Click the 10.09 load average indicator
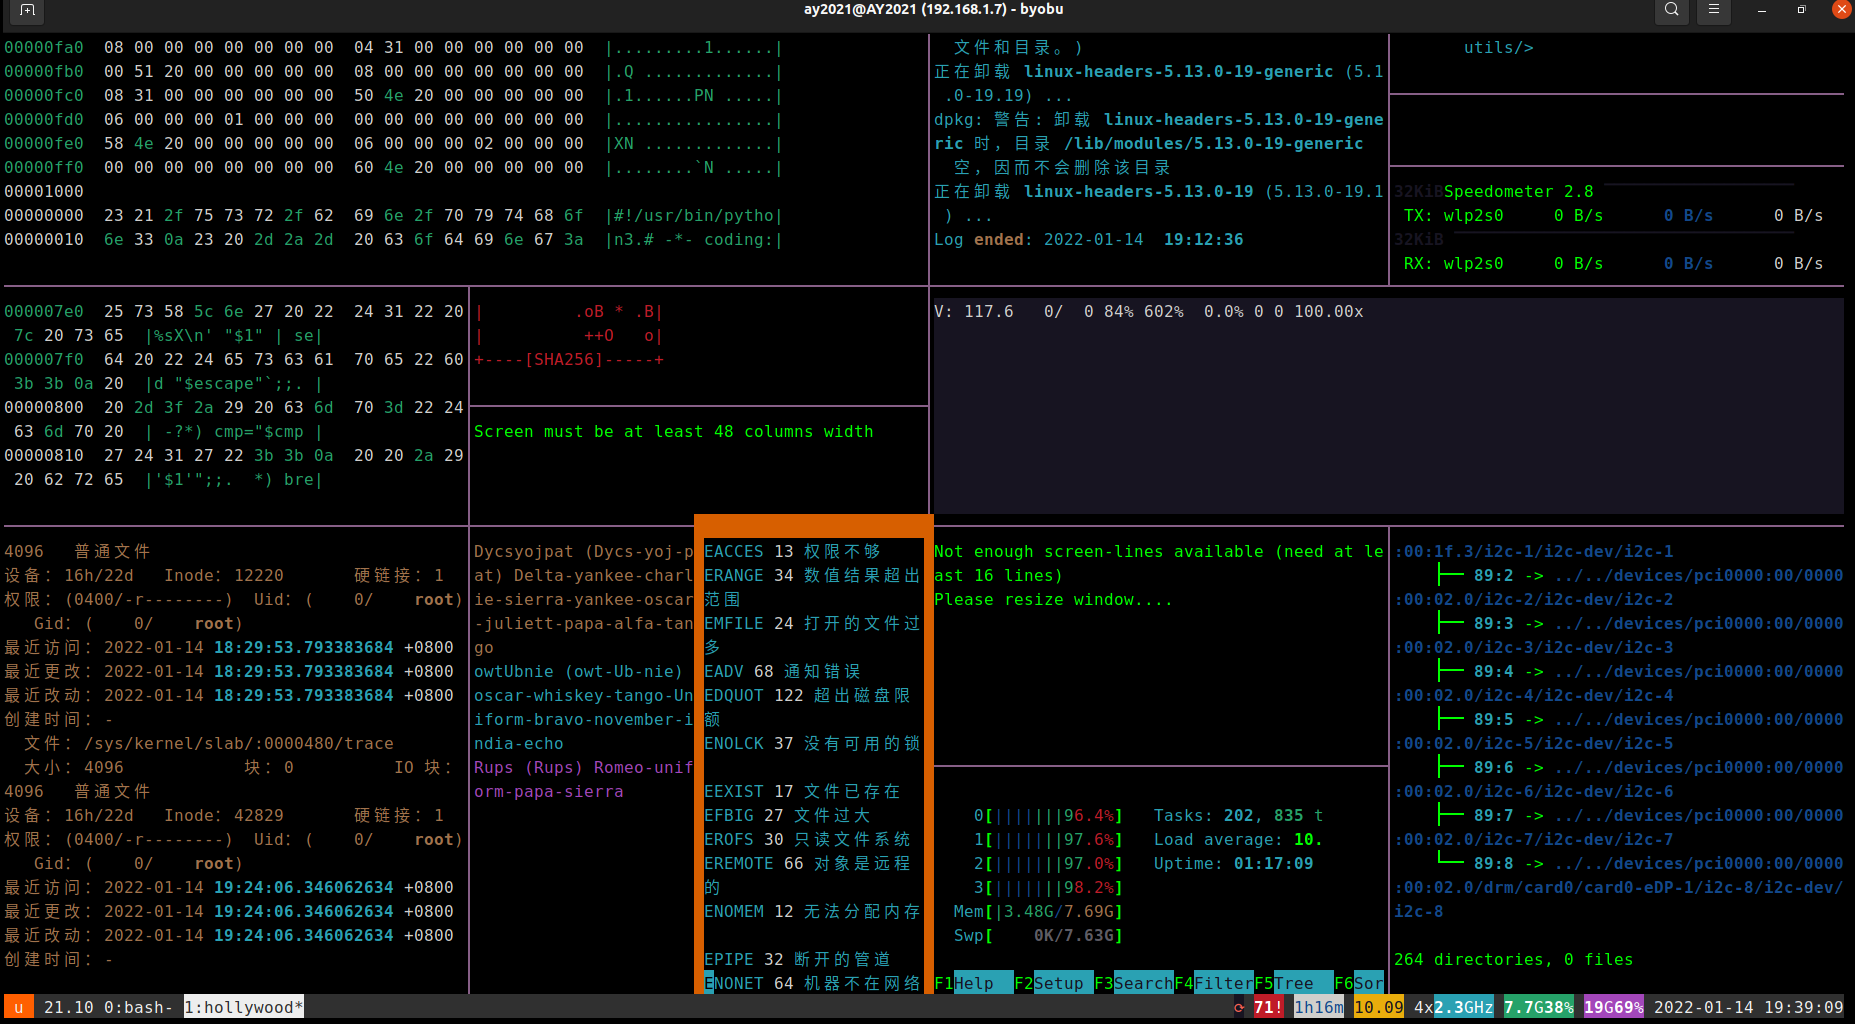 pyautogui.click(x=1378, y=1007)
